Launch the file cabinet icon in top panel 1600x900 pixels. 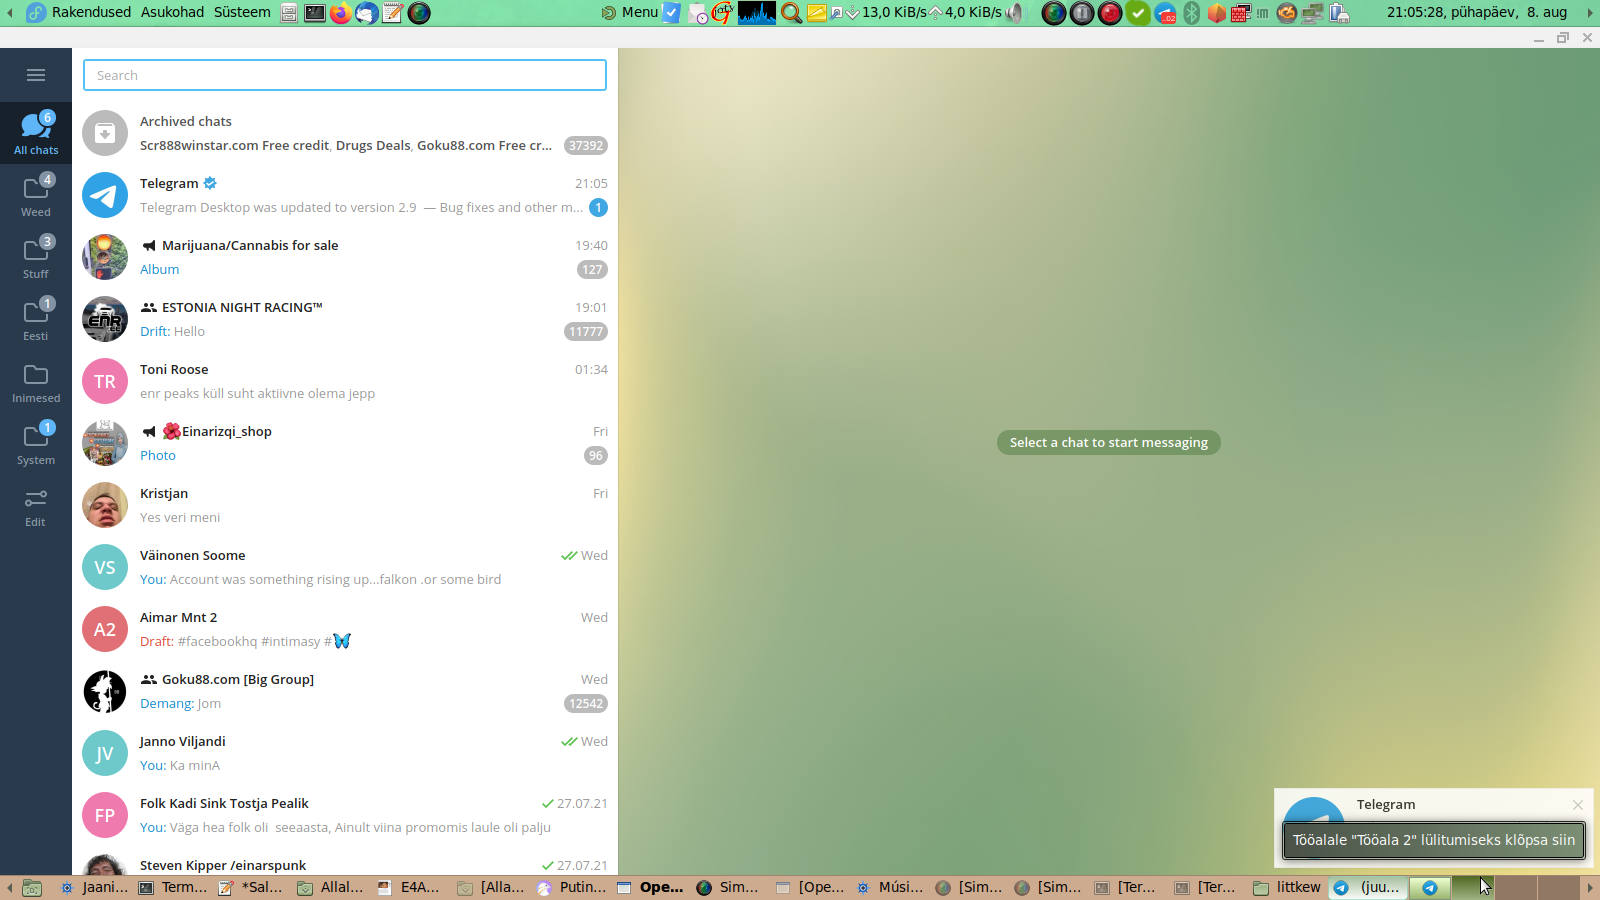(x=289, y=13)
